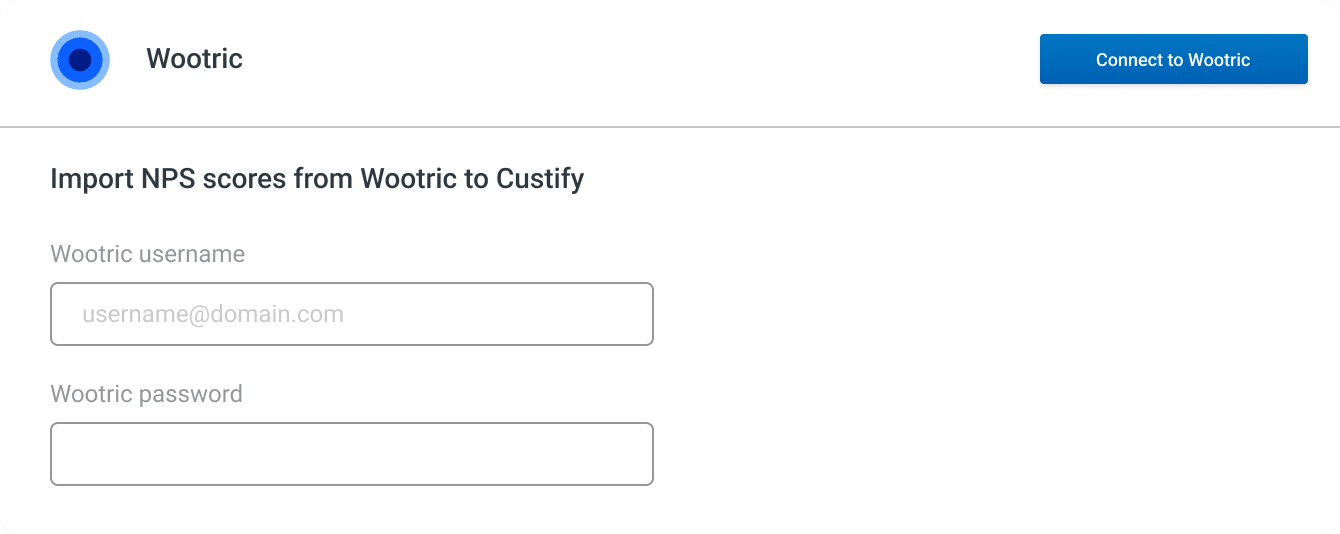Click the light blue outer ring of logo

55,60
